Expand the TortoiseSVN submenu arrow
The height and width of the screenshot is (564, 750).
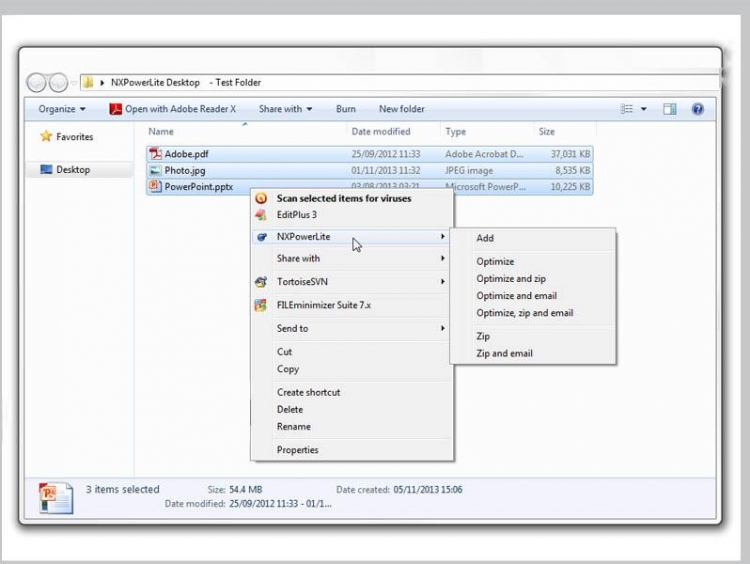click(x=442, y=282)
